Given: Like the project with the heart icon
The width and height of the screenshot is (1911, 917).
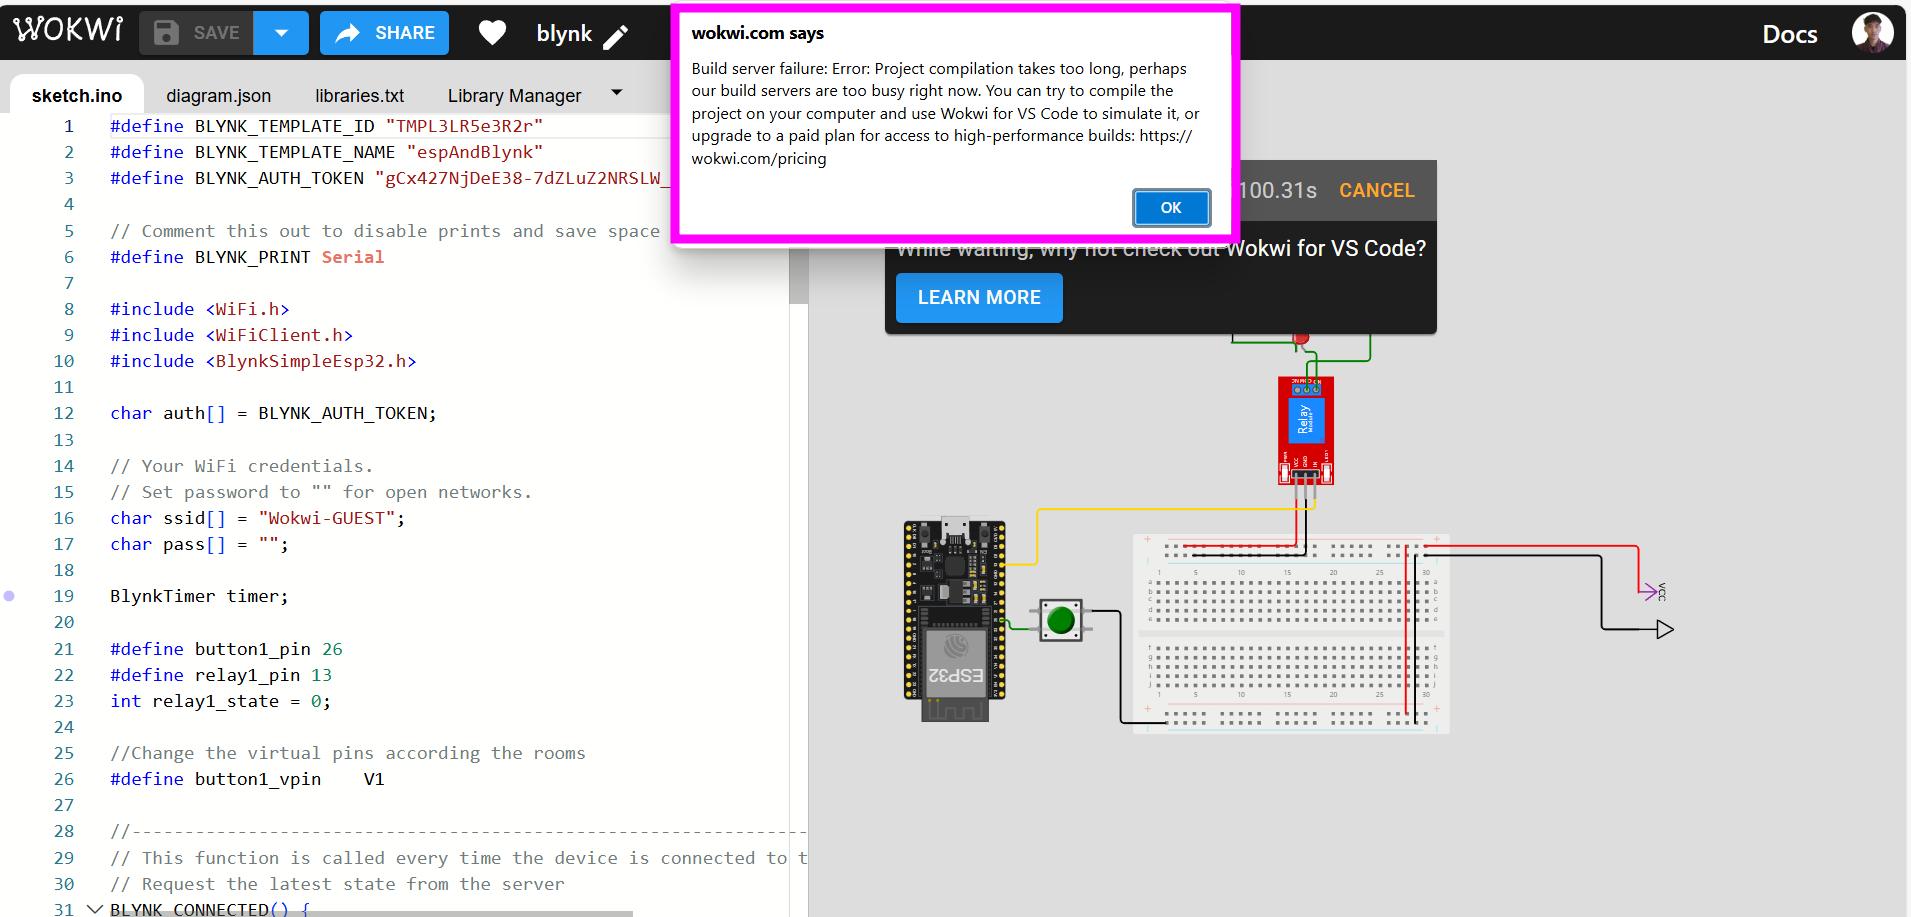Looking at the screenshot, I should point(492,33).
